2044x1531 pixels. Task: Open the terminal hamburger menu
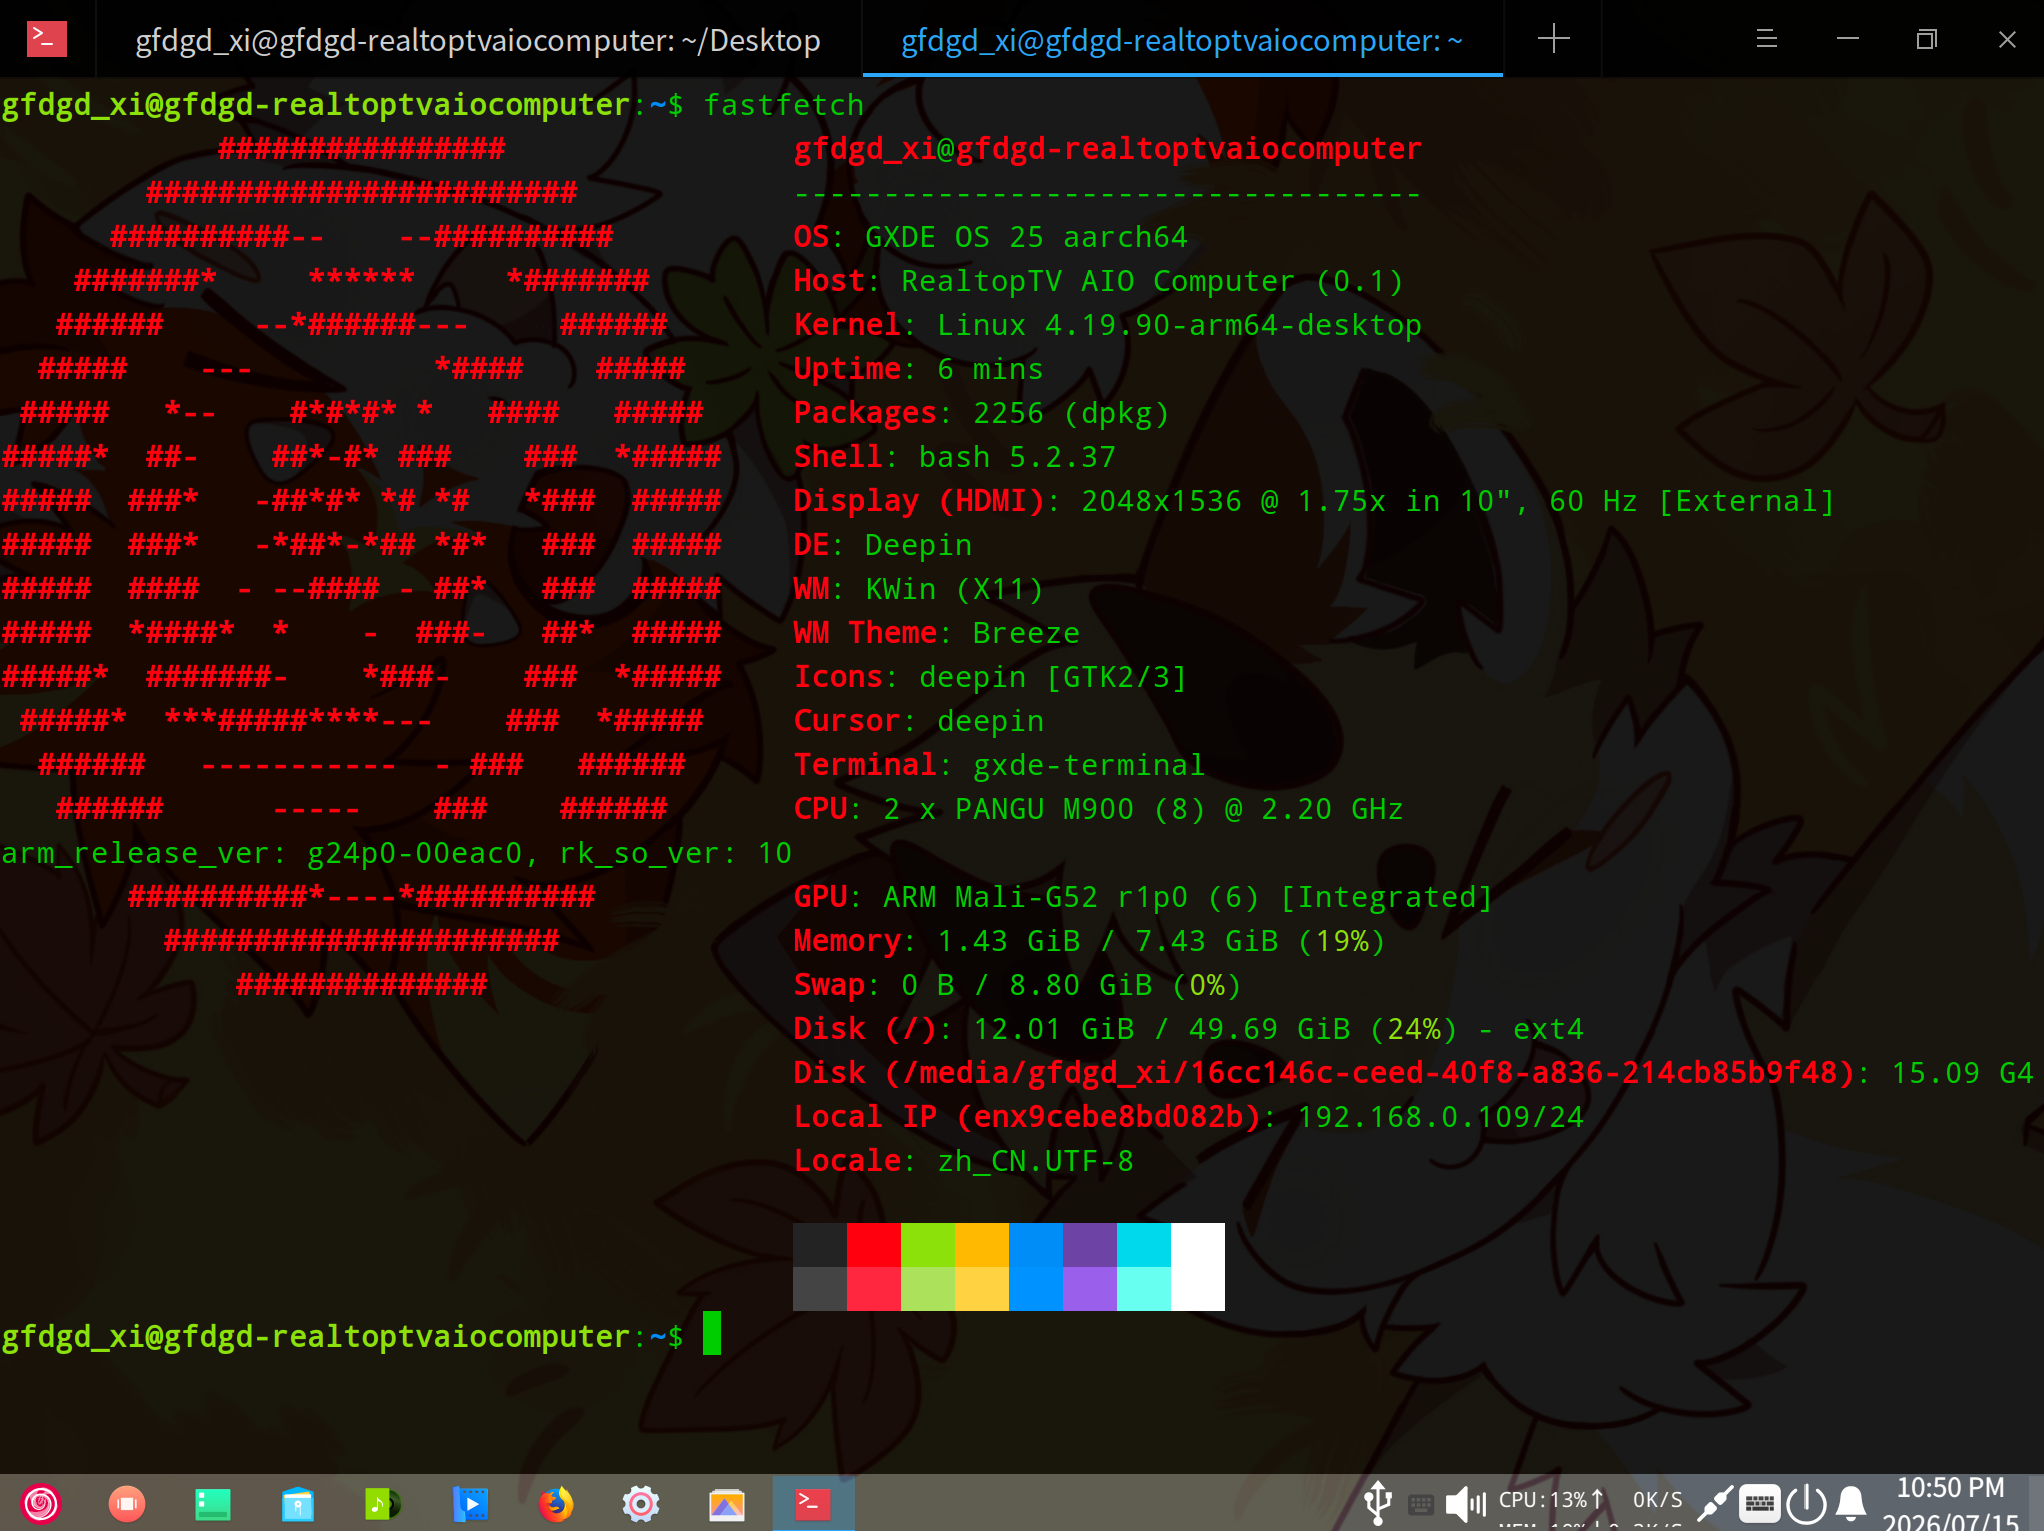[x=1766, y=39]
